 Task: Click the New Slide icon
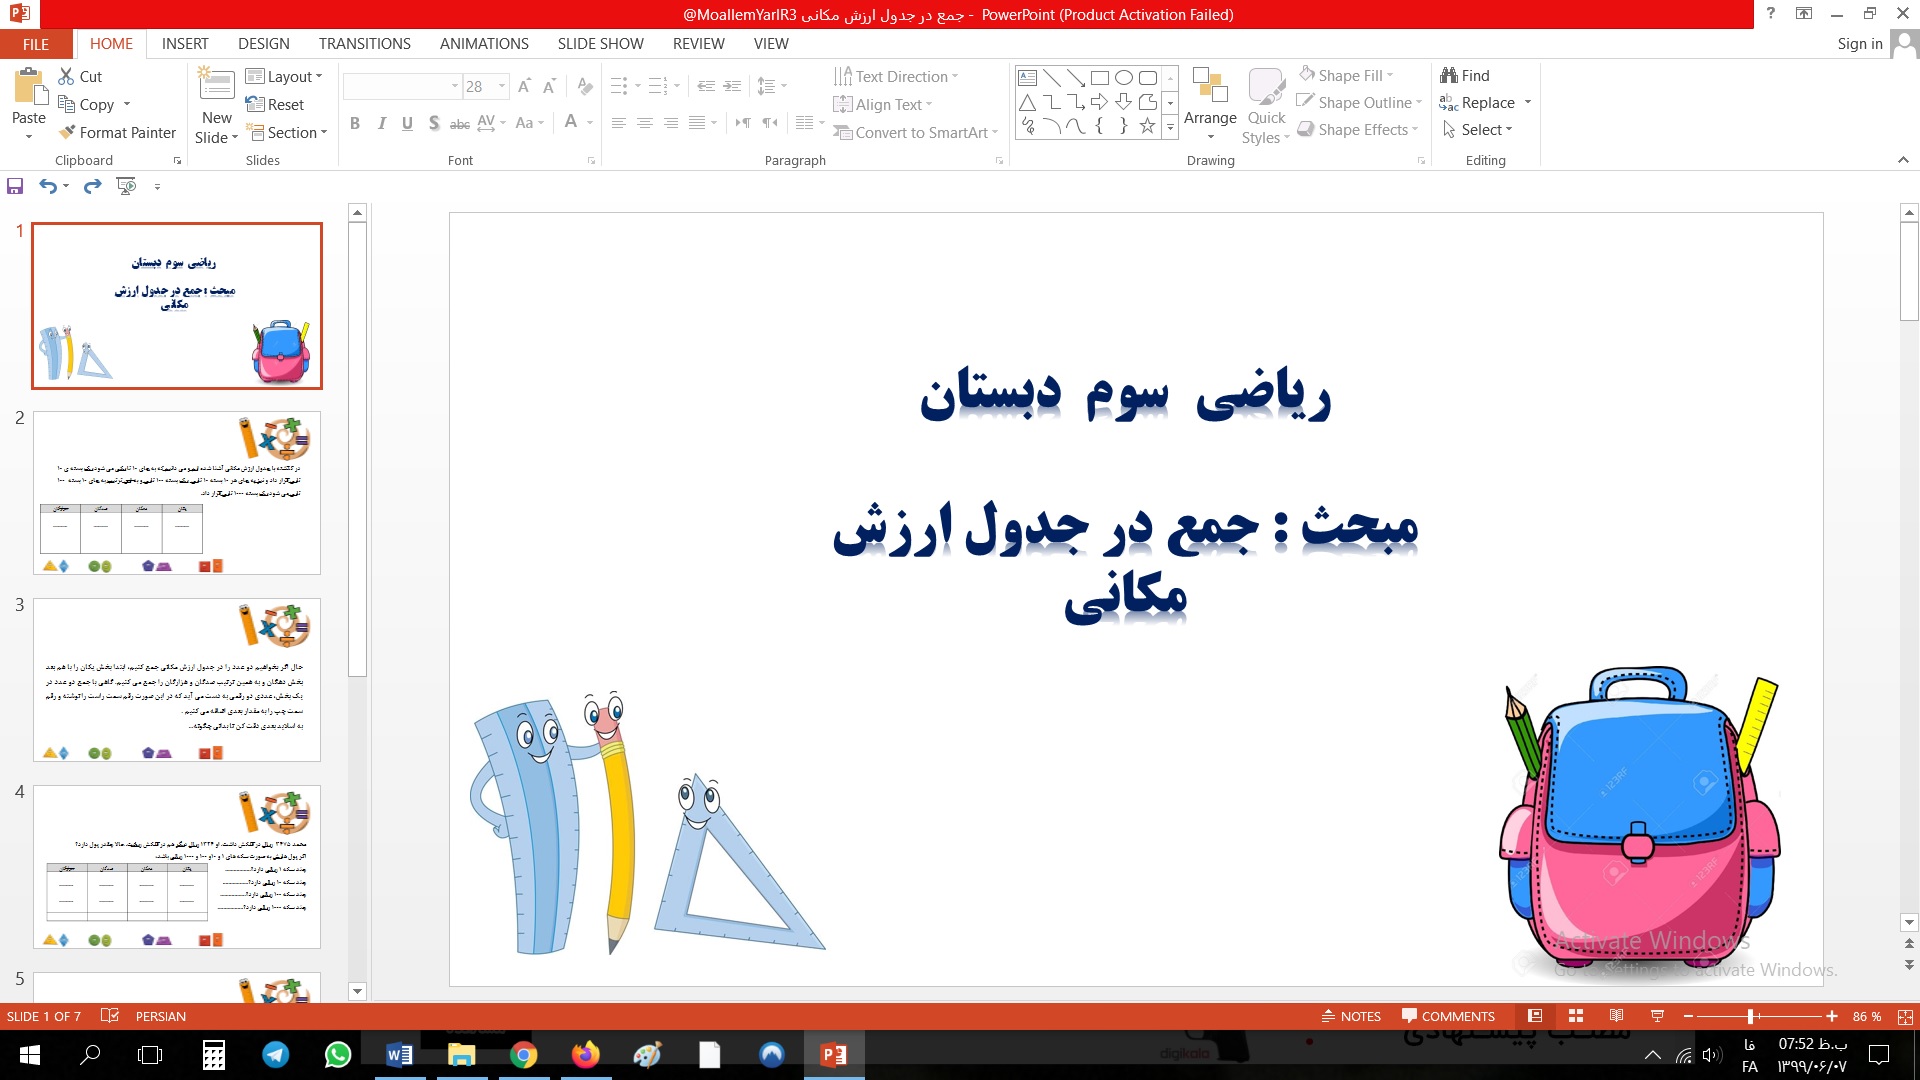click(x=217, y=85)
